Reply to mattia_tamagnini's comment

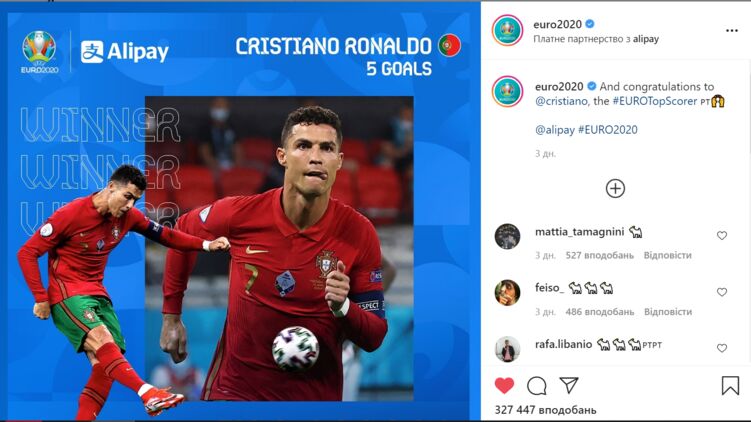click(668, 255)
